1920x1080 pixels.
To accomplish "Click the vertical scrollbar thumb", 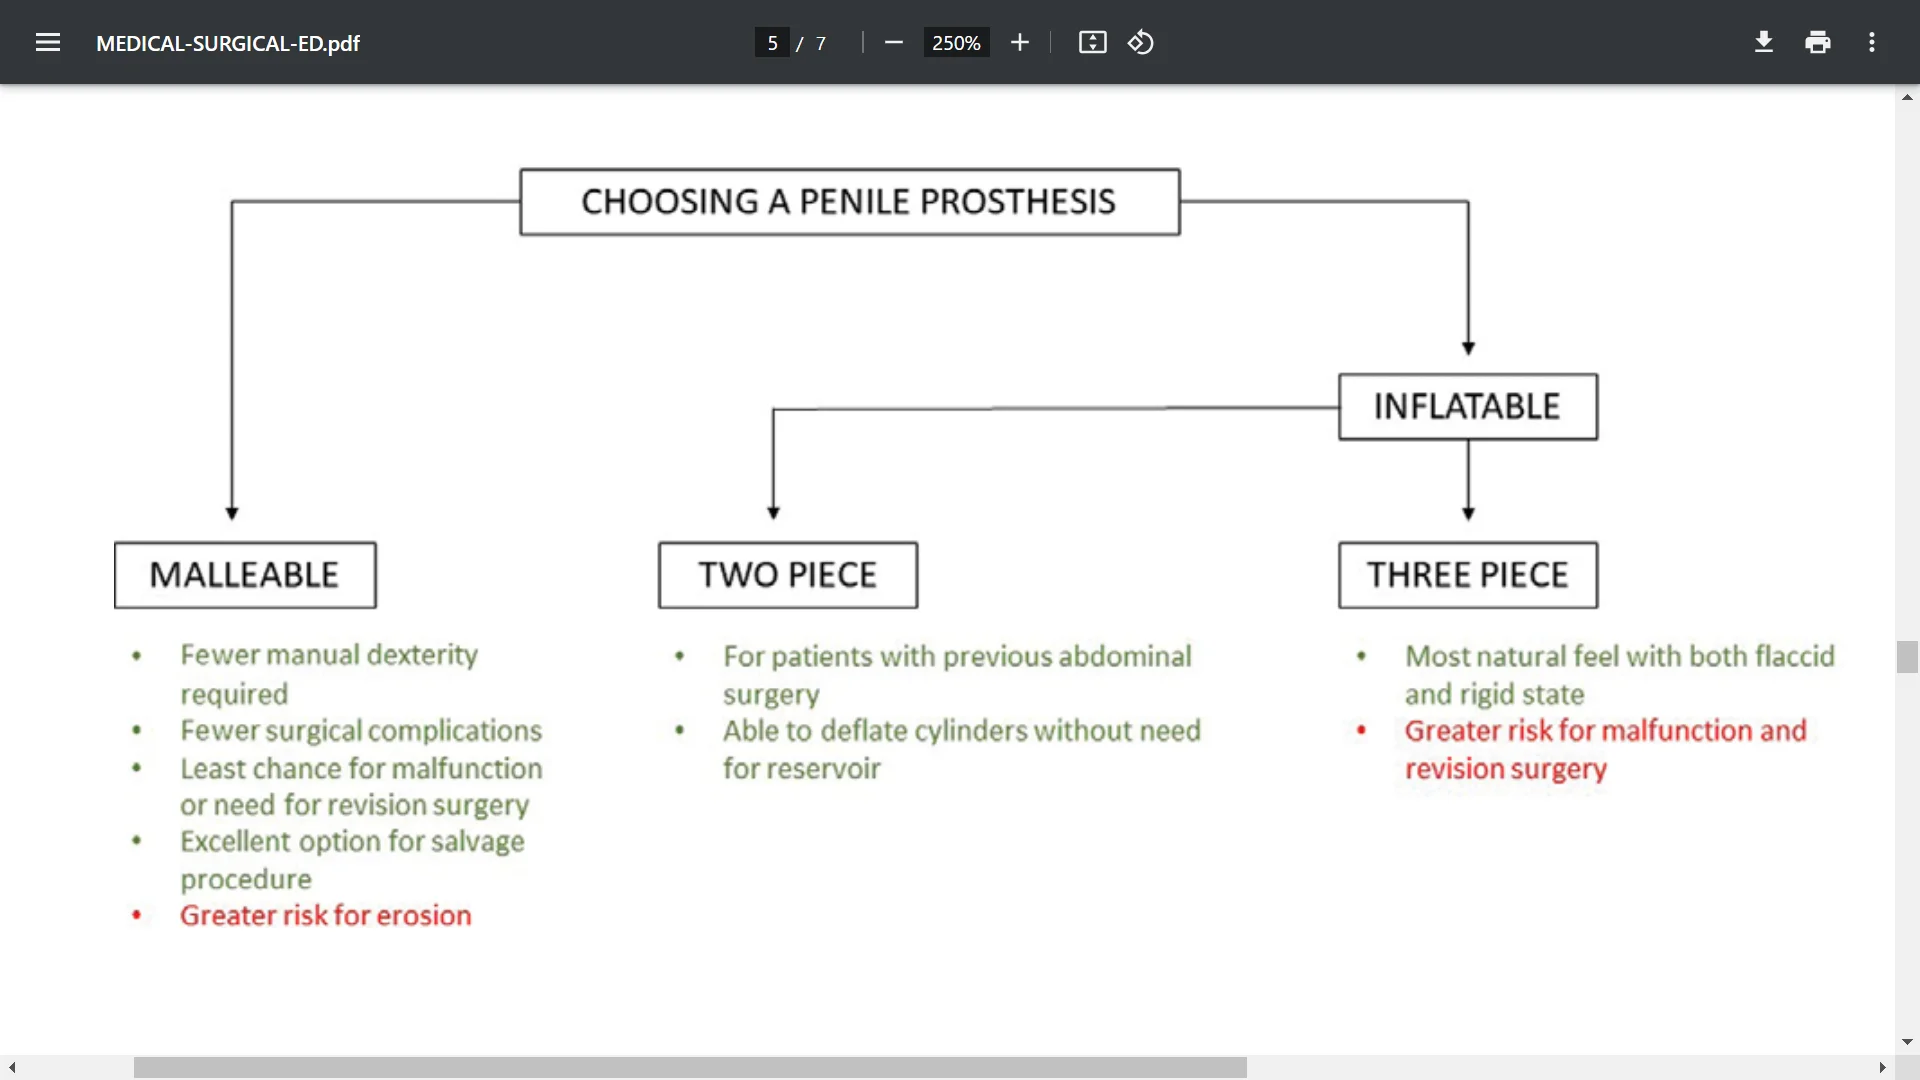I will 1907,657.
